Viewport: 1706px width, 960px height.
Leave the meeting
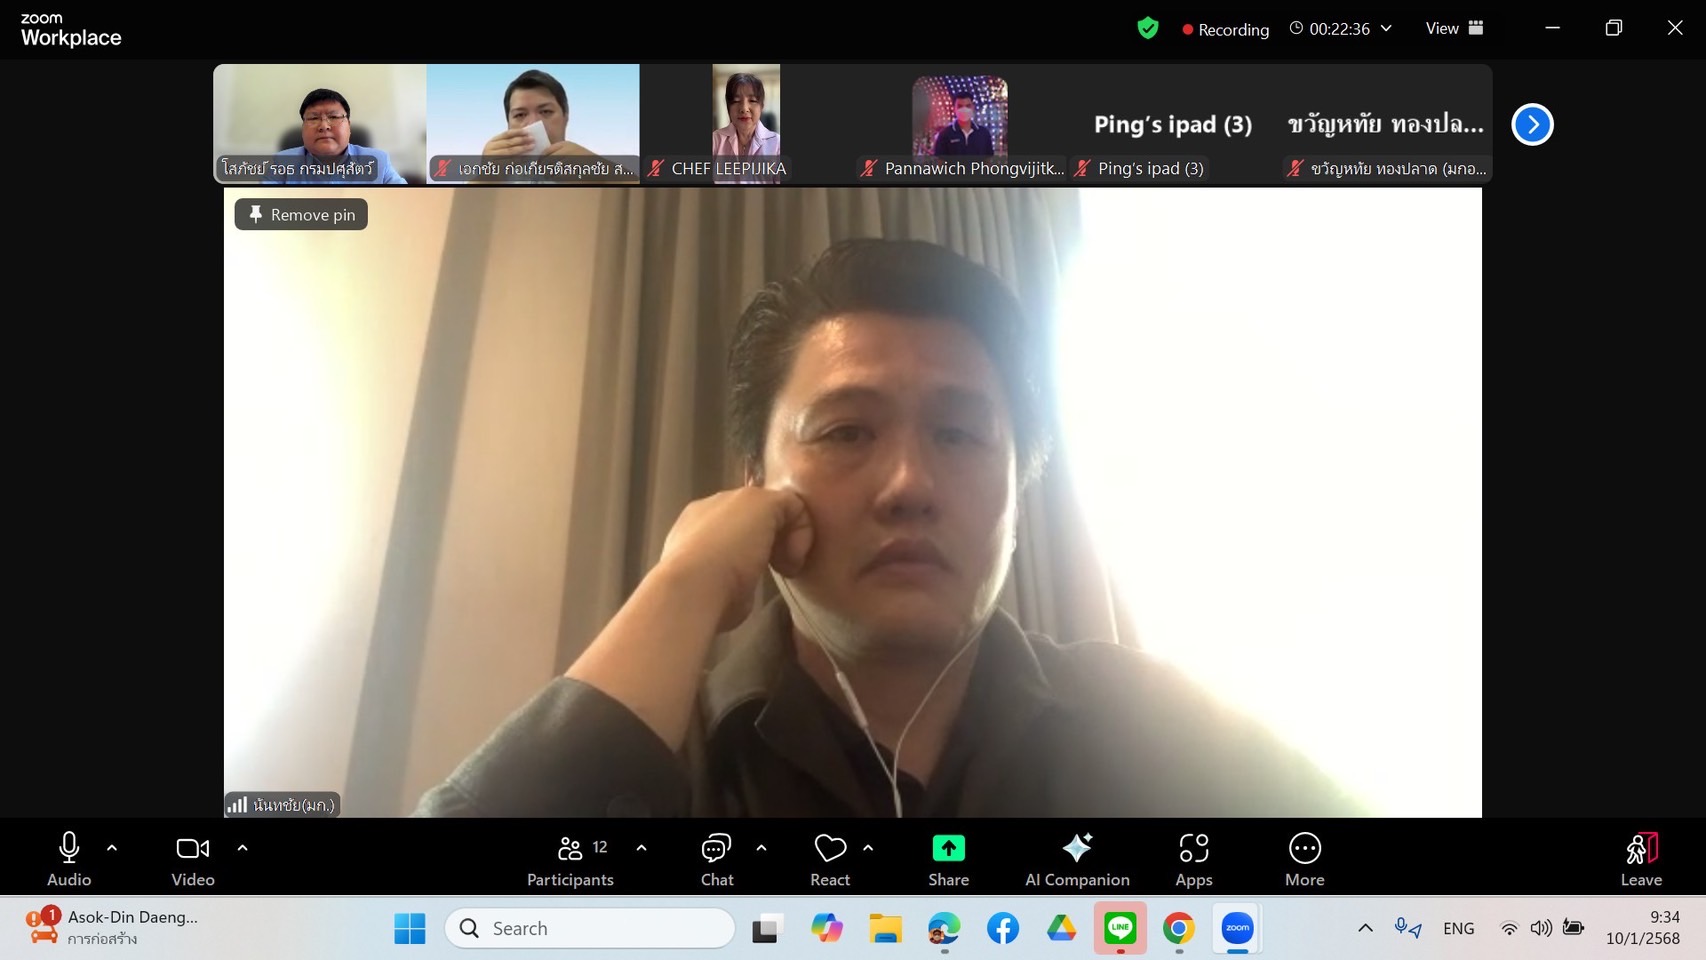click(x=1640, y=858)
